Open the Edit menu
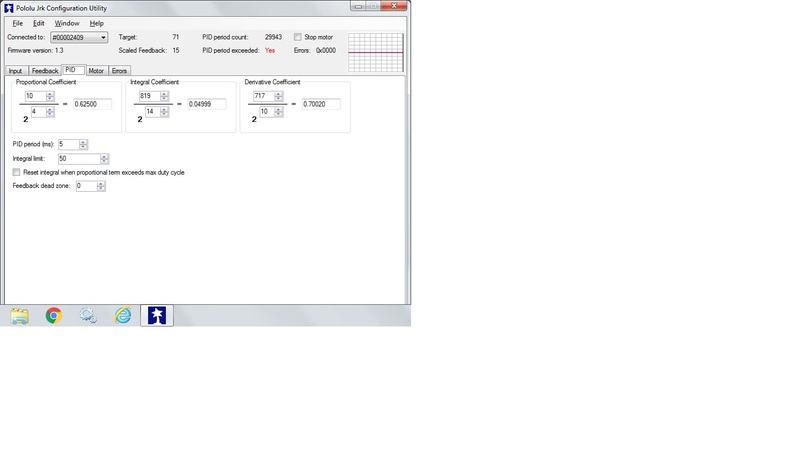Image resolution: width=800 pixels, height=449 pixels. (39, 23)
